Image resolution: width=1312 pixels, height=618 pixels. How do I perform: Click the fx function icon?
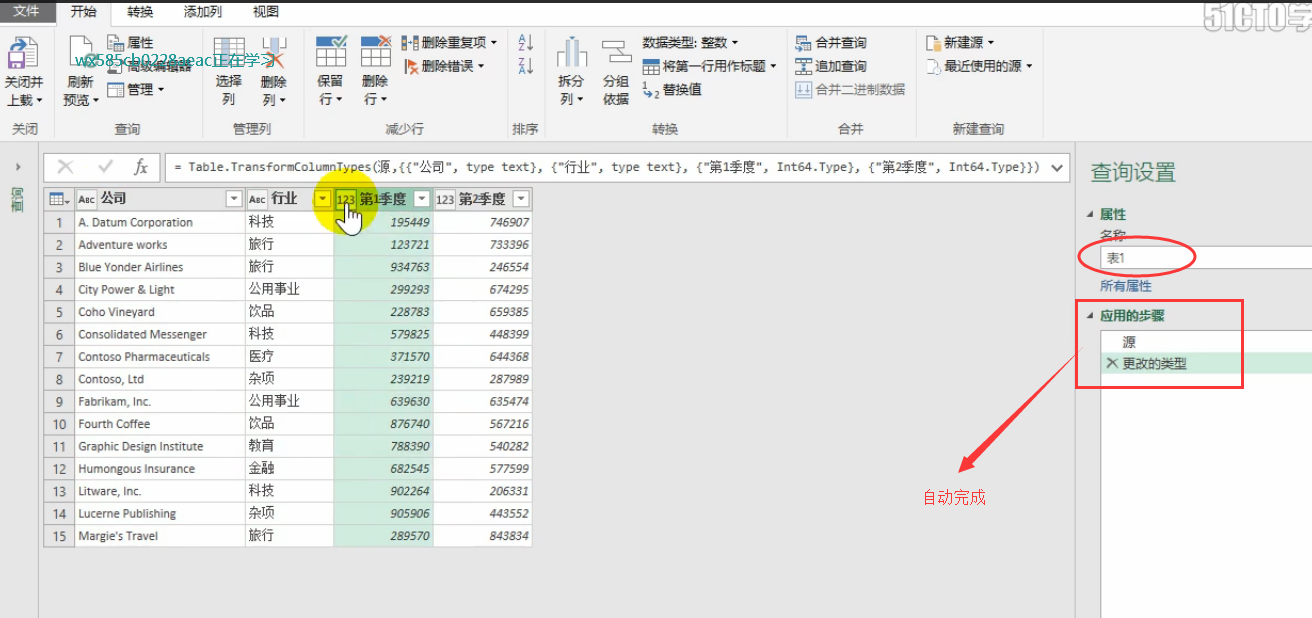tap(141, 167)
